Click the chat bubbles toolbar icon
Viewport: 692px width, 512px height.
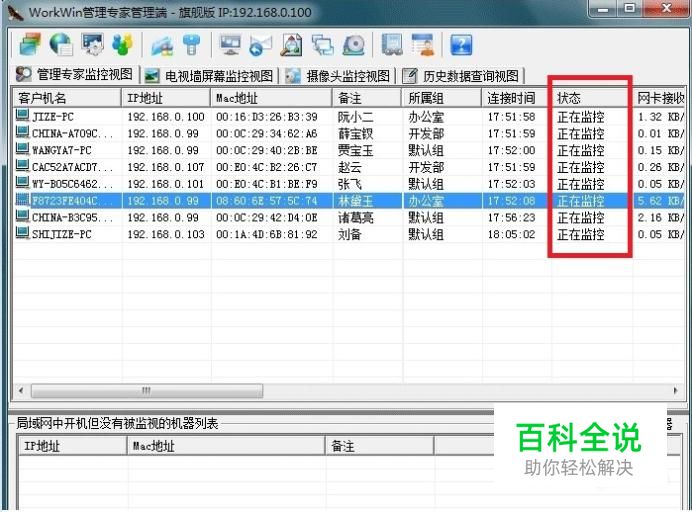(323, 45)
